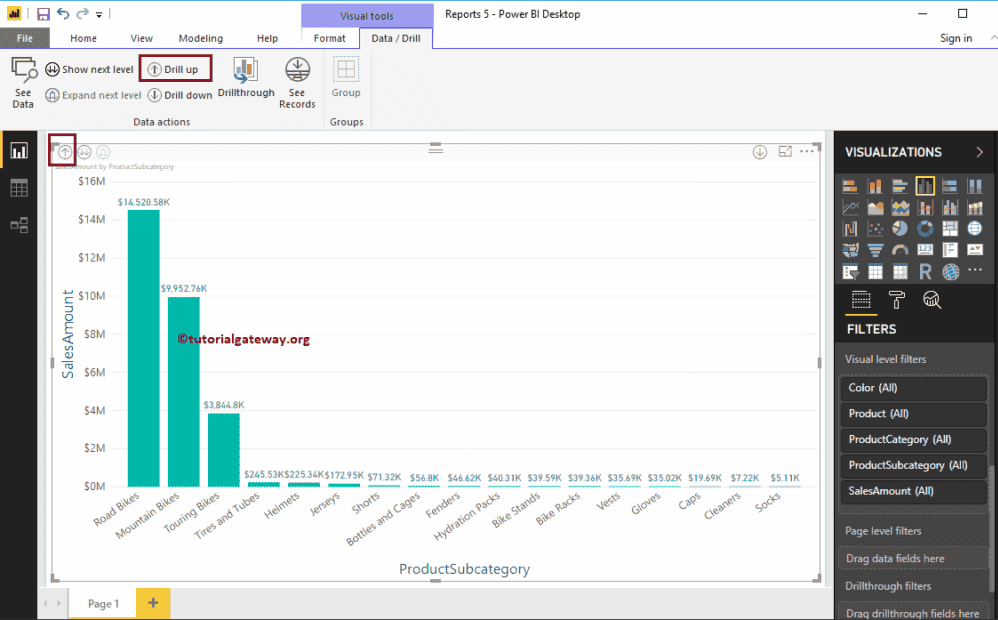Screen dimensions: 998x620
Task: Toggle focus mode on the chart visual
Action: point(785,152)
